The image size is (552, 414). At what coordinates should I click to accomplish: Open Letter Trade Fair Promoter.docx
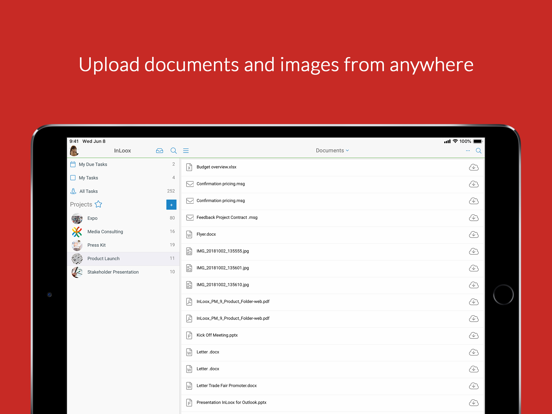[333, 386]
